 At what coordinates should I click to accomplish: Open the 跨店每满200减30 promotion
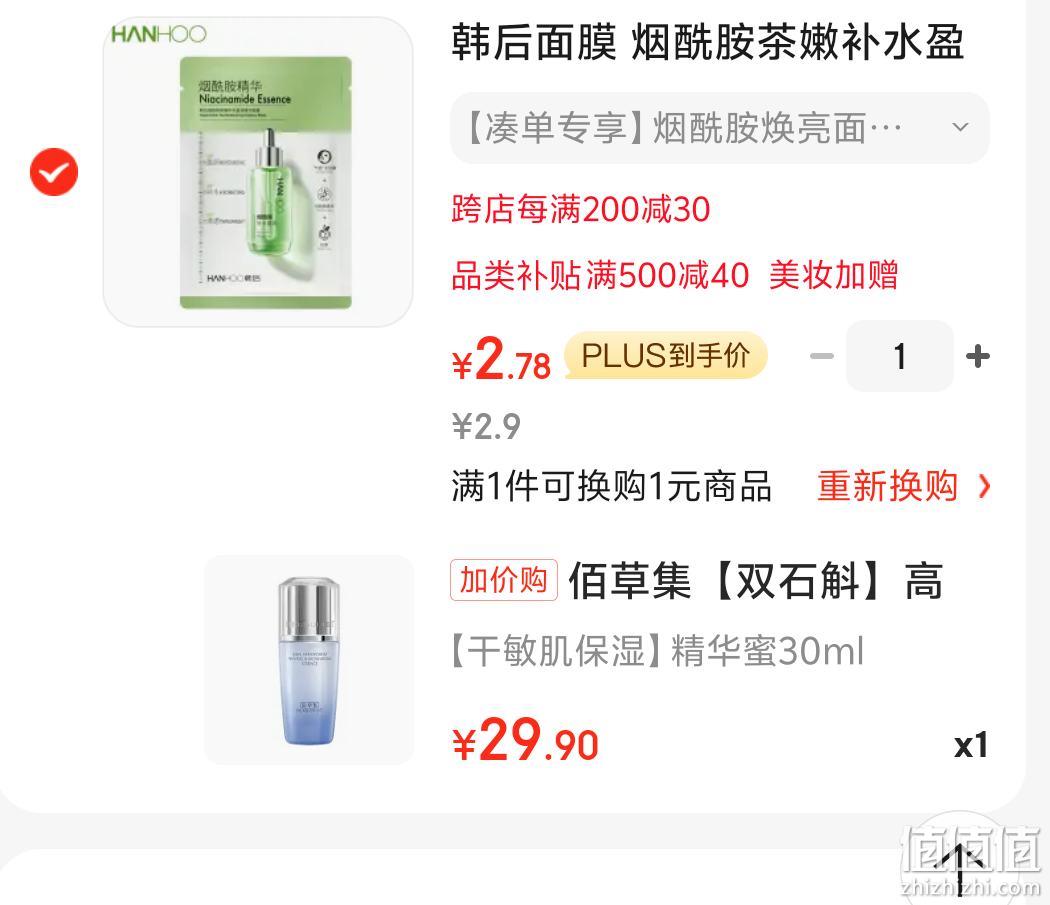click(581, 209)
